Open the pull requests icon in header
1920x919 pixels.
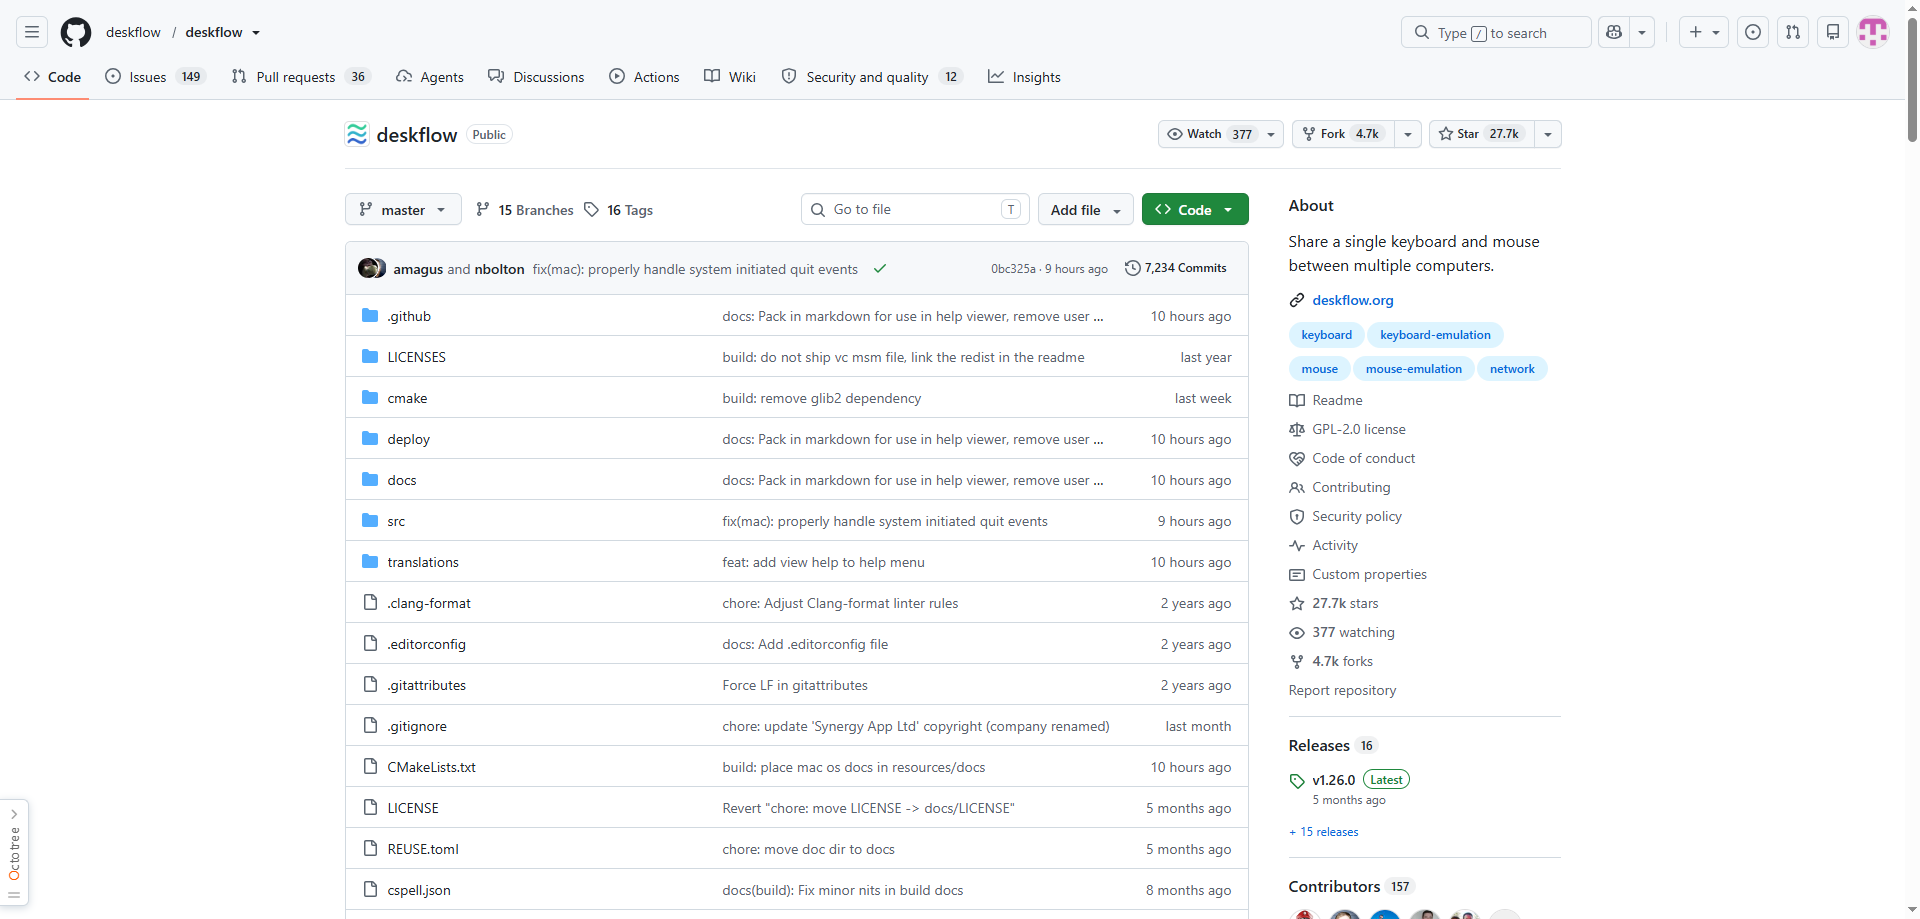[1793, 32]
